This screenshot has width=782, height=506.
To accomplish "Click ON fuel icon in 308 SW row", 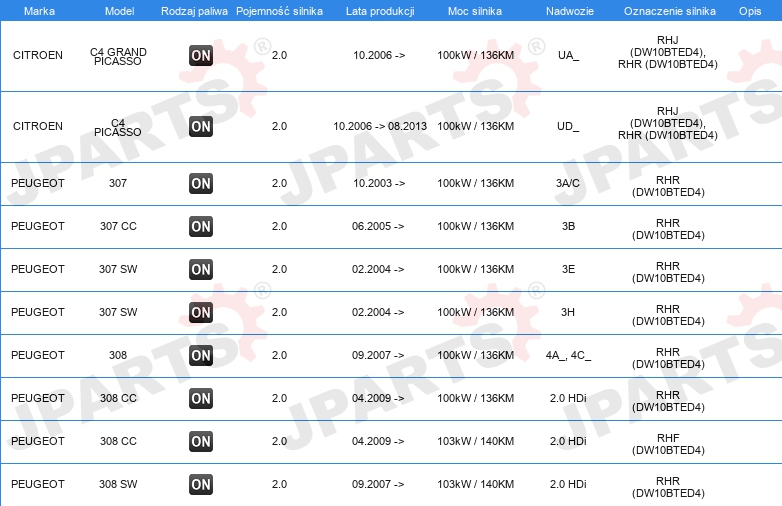I will pos(201,484).
